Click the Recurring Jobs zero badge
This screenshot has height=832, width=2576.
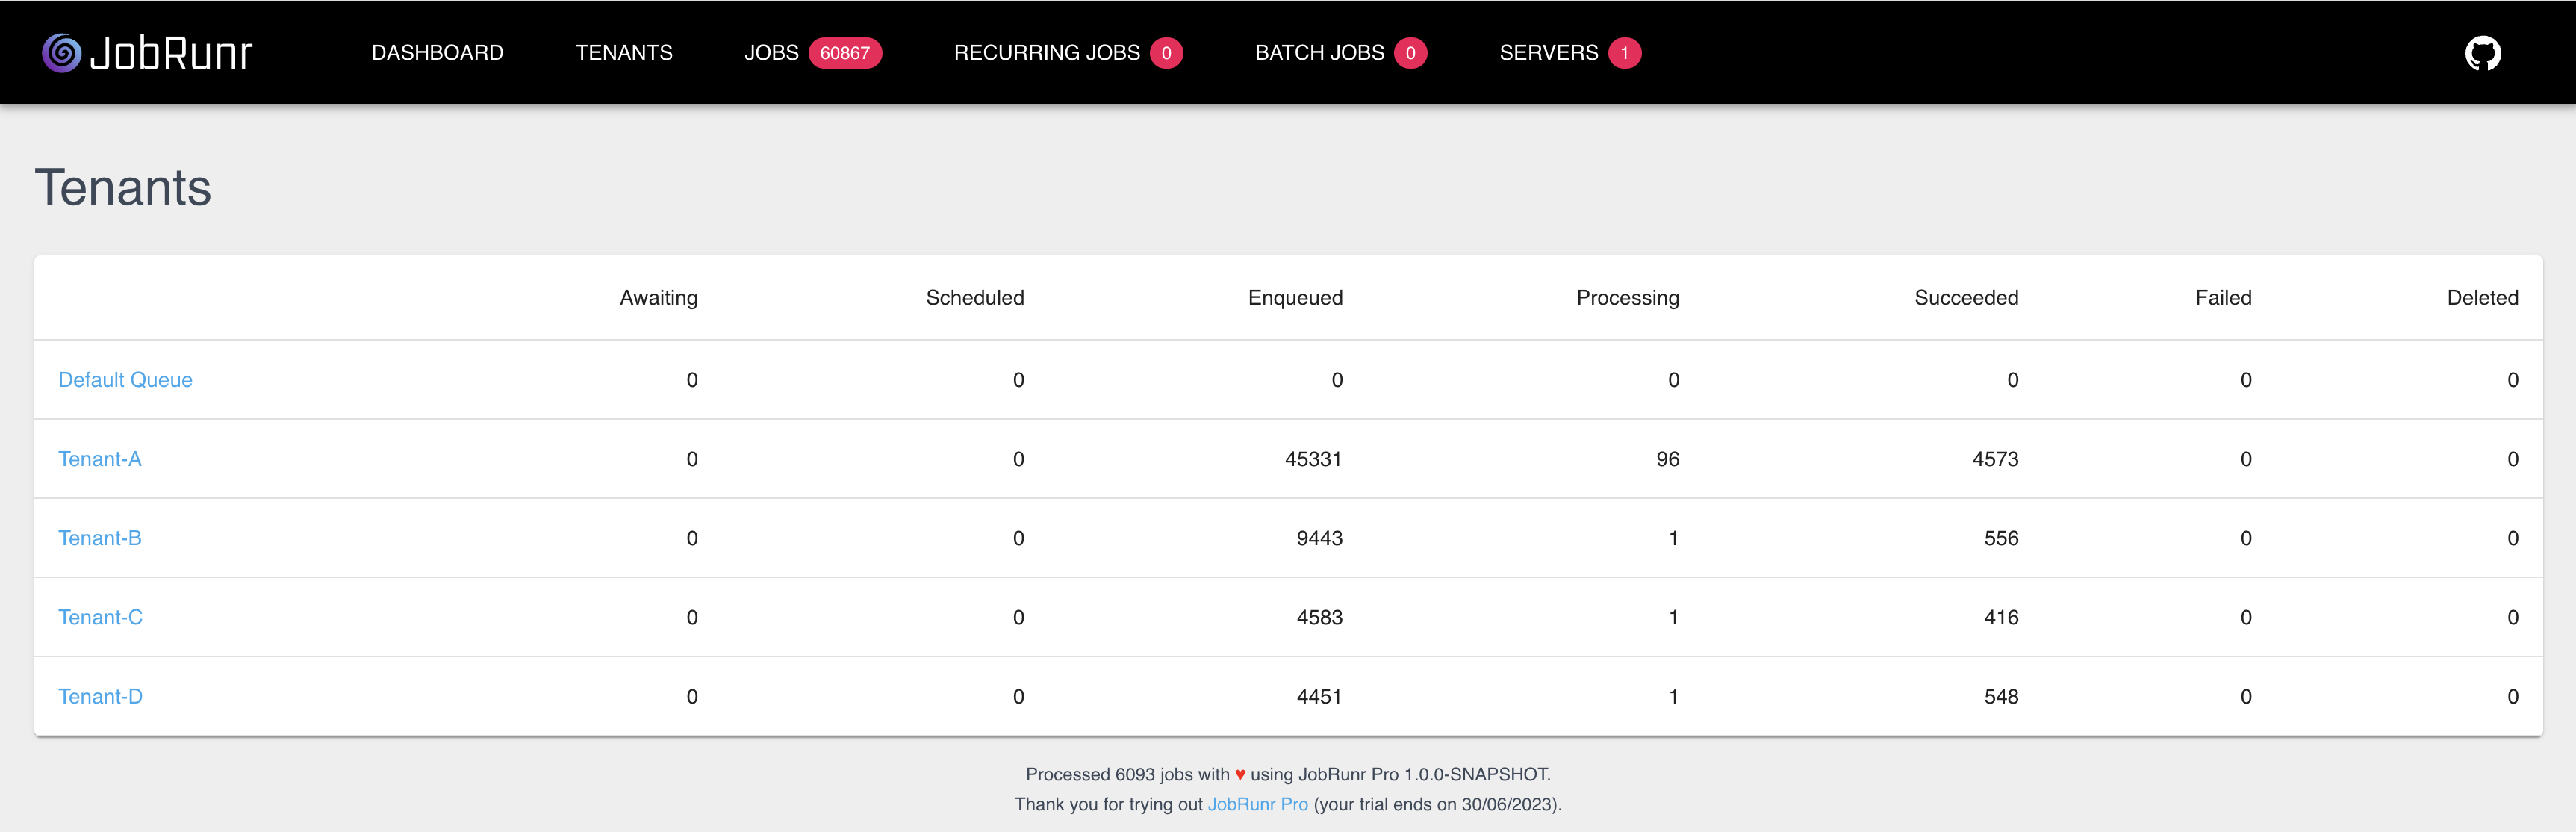1165,53
